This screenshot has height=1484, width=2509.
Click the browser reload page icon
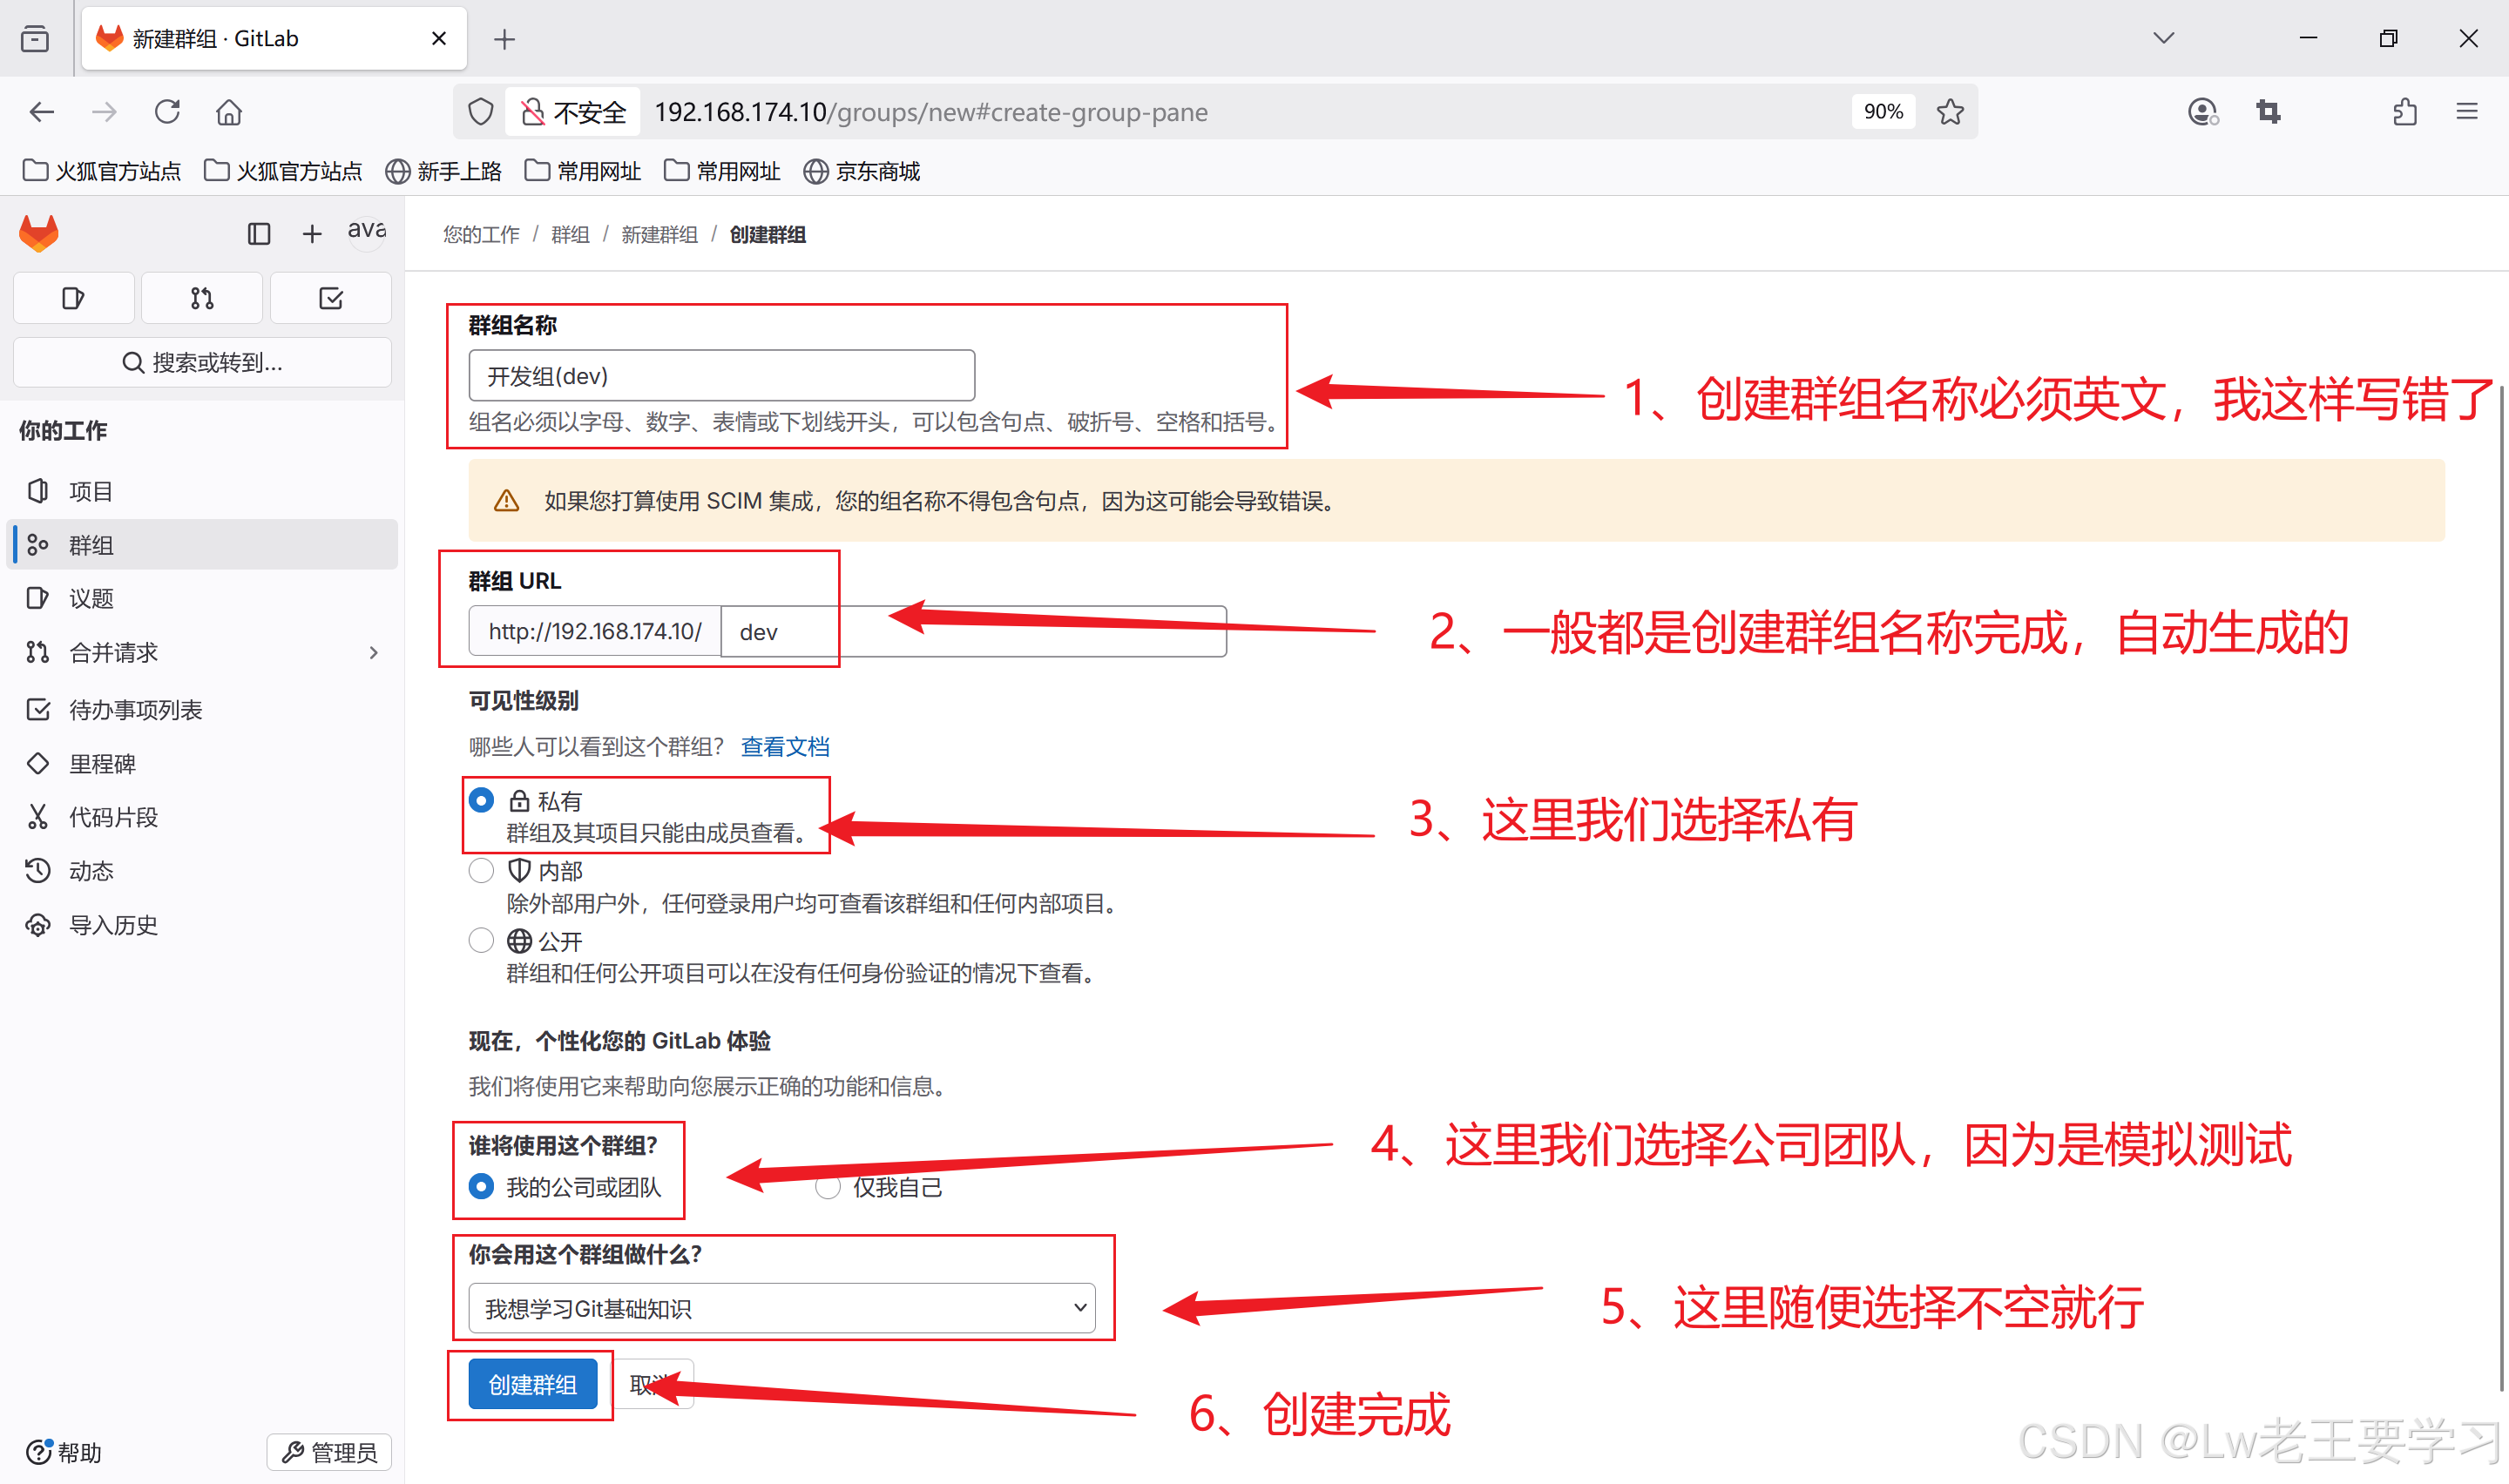coord(167,112)
